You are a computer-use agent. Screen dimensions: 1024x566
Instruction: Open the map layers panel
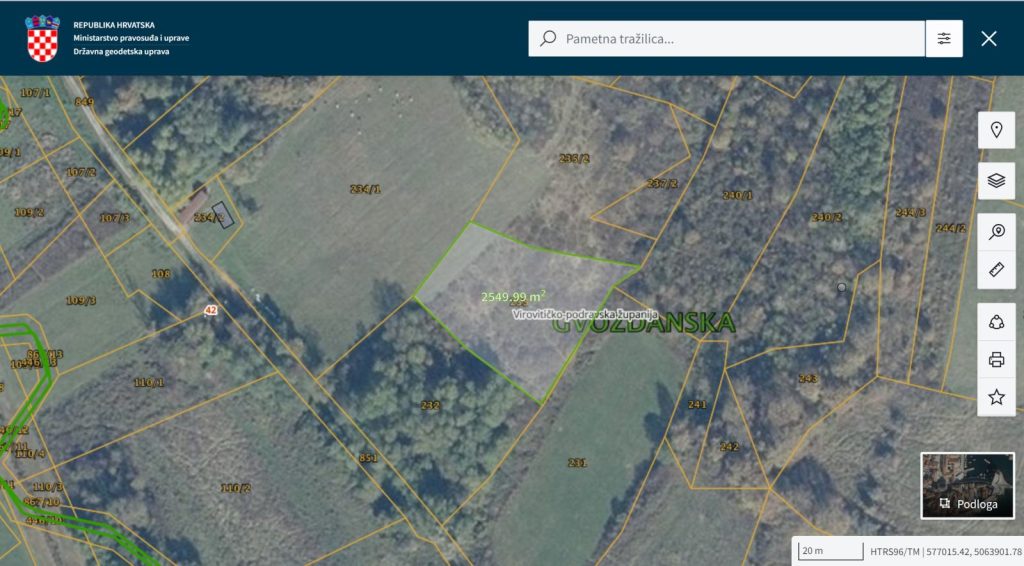(x=996, y=181)
